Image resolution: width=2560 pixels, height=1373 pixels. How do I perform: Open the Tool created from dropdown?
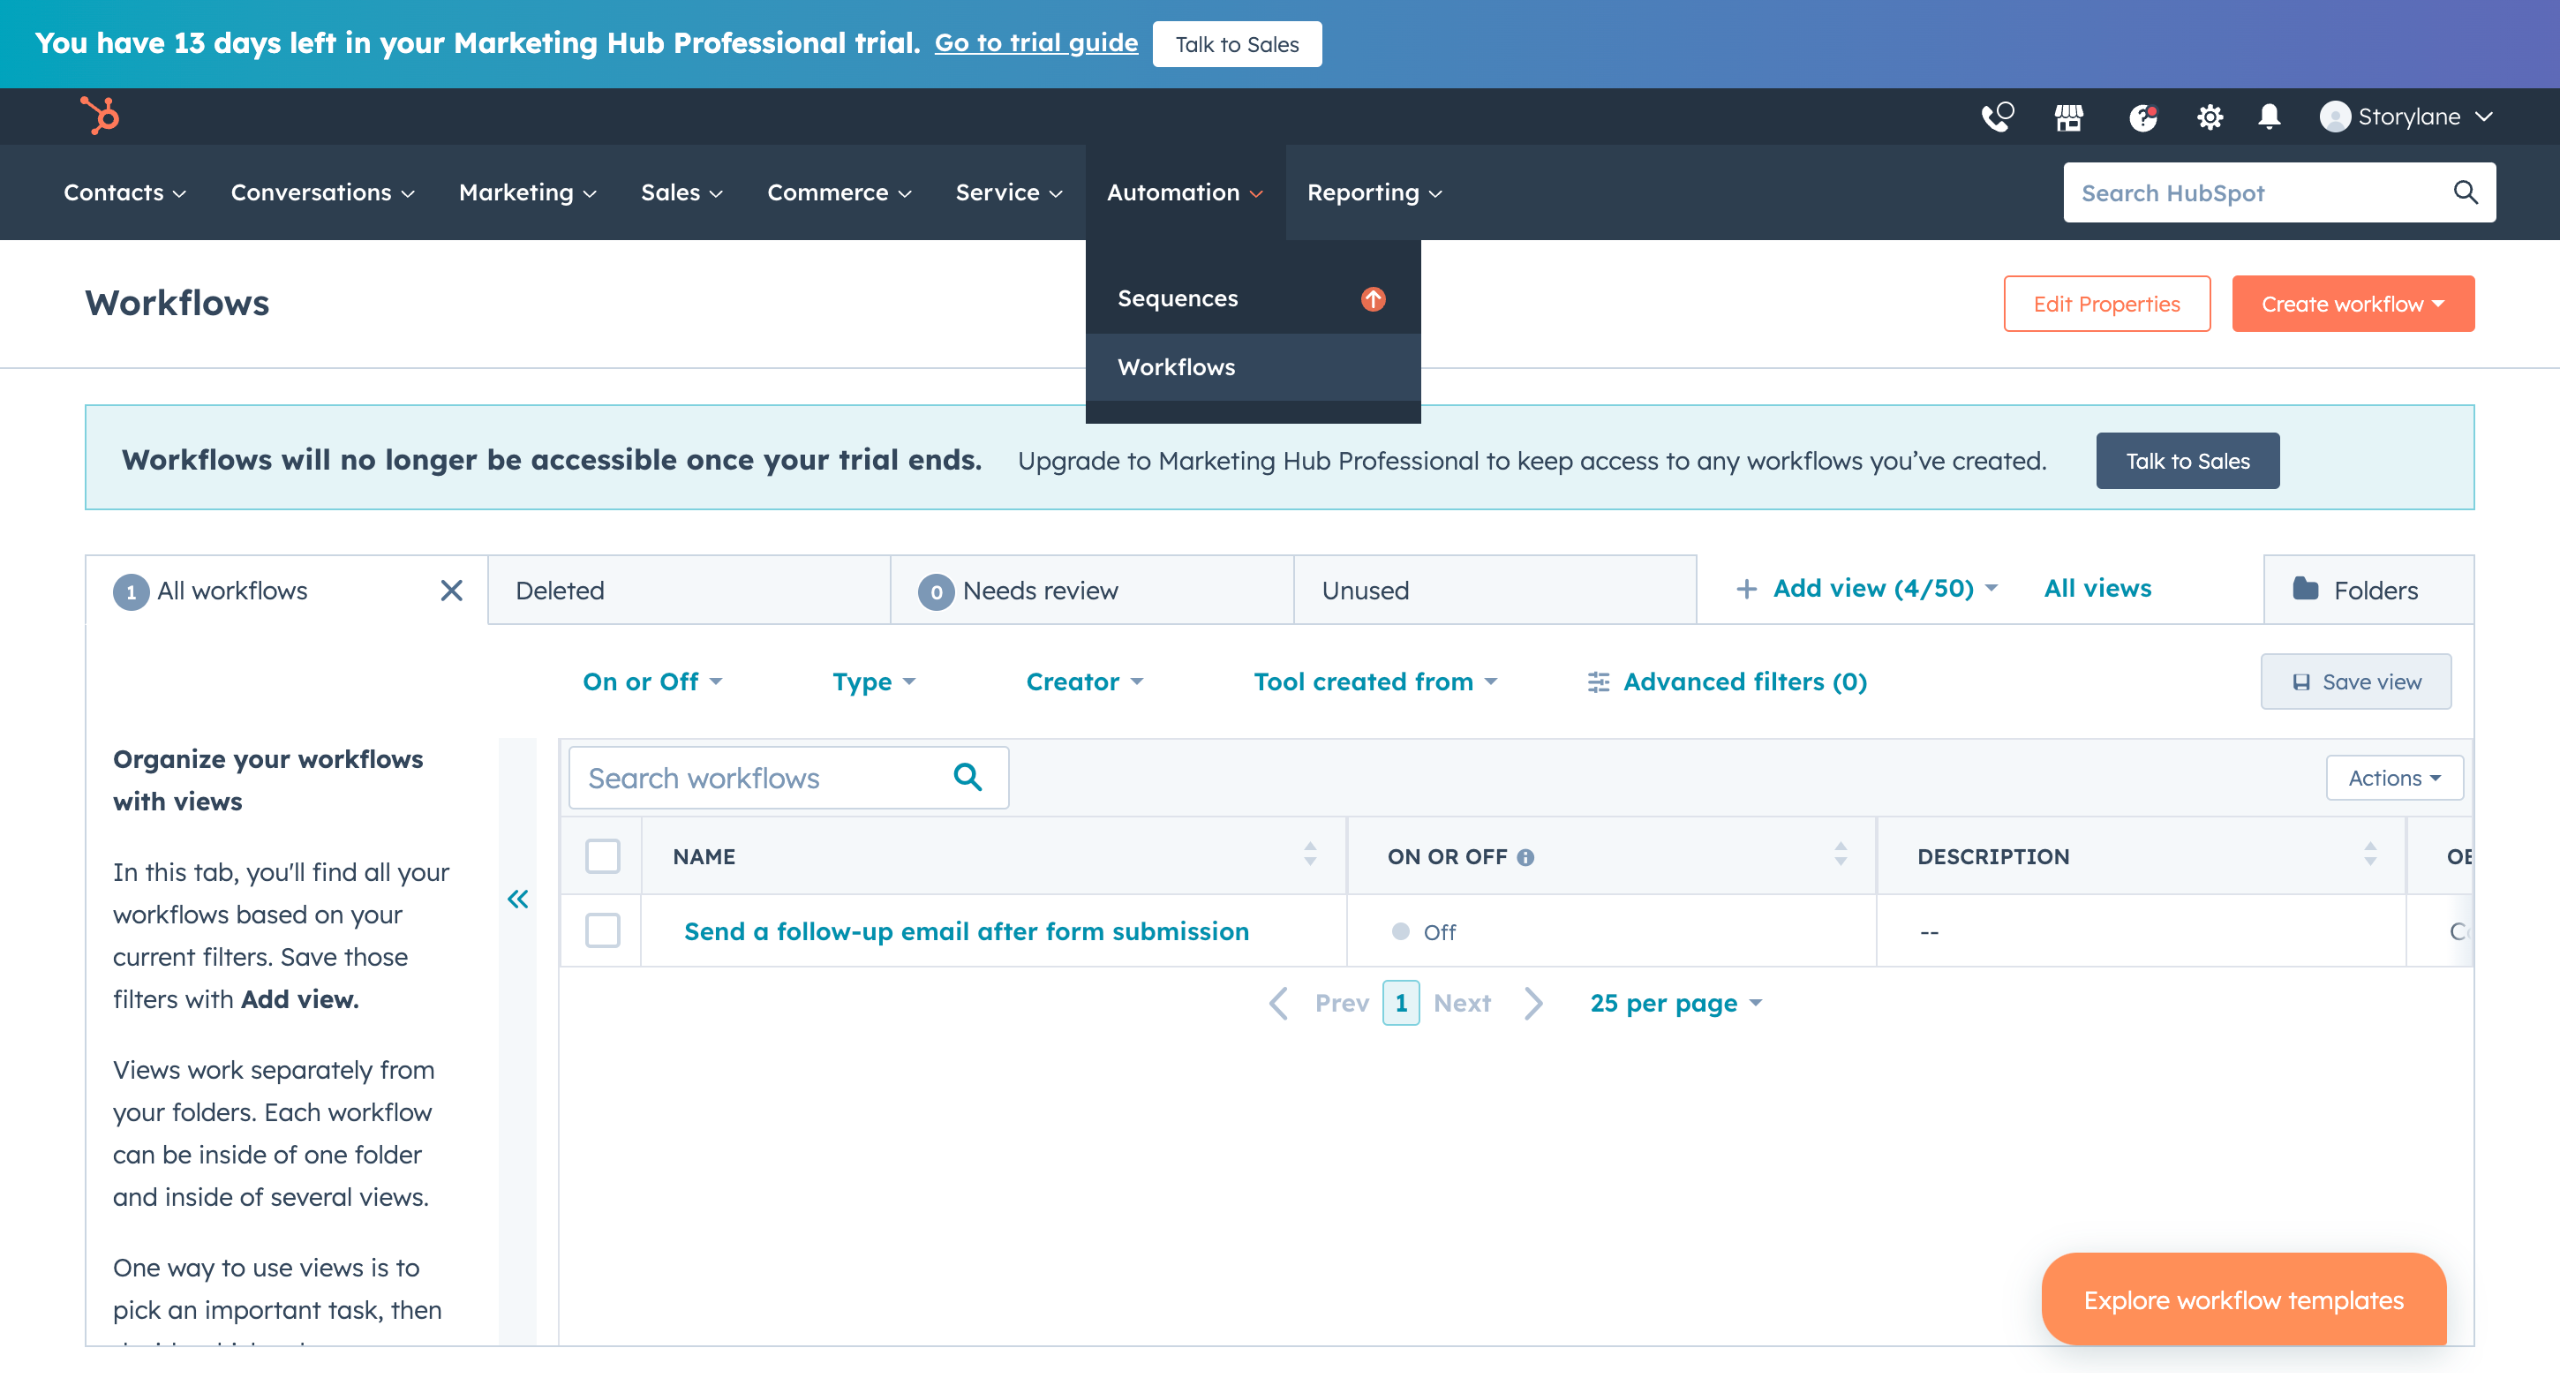click(x=1375, y=682)
